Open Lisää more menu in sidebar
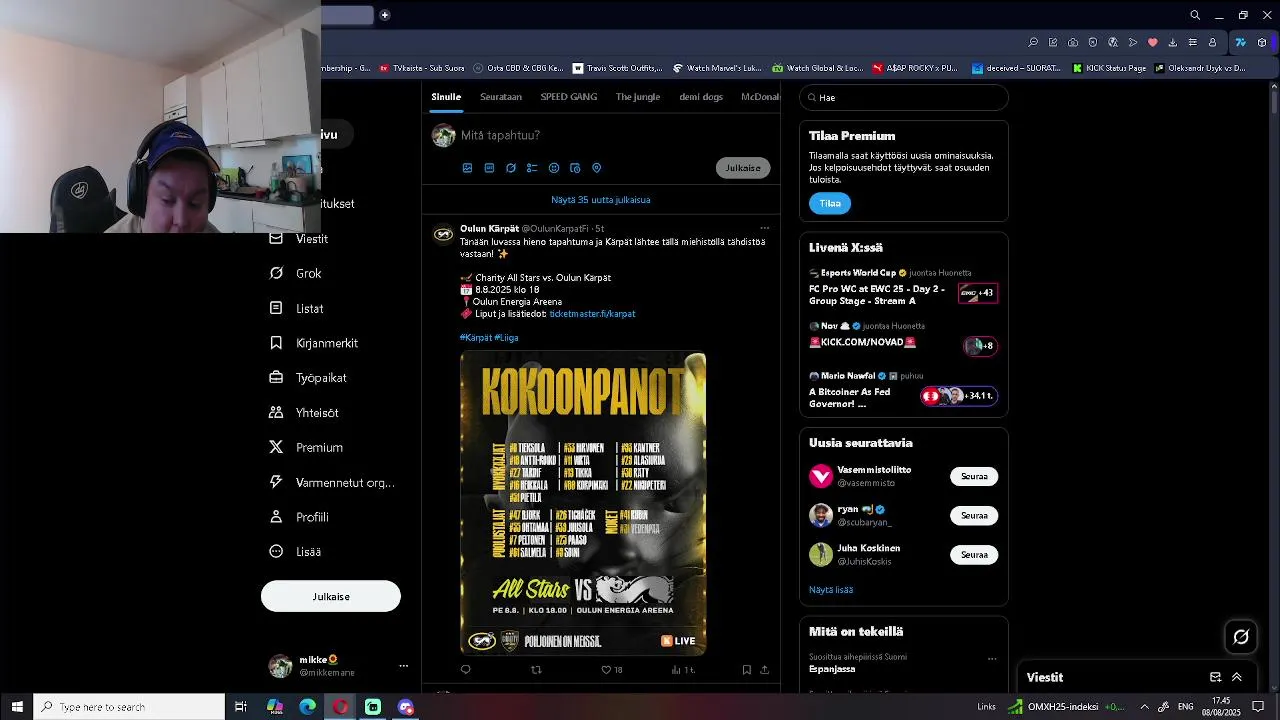 [295, 552]
